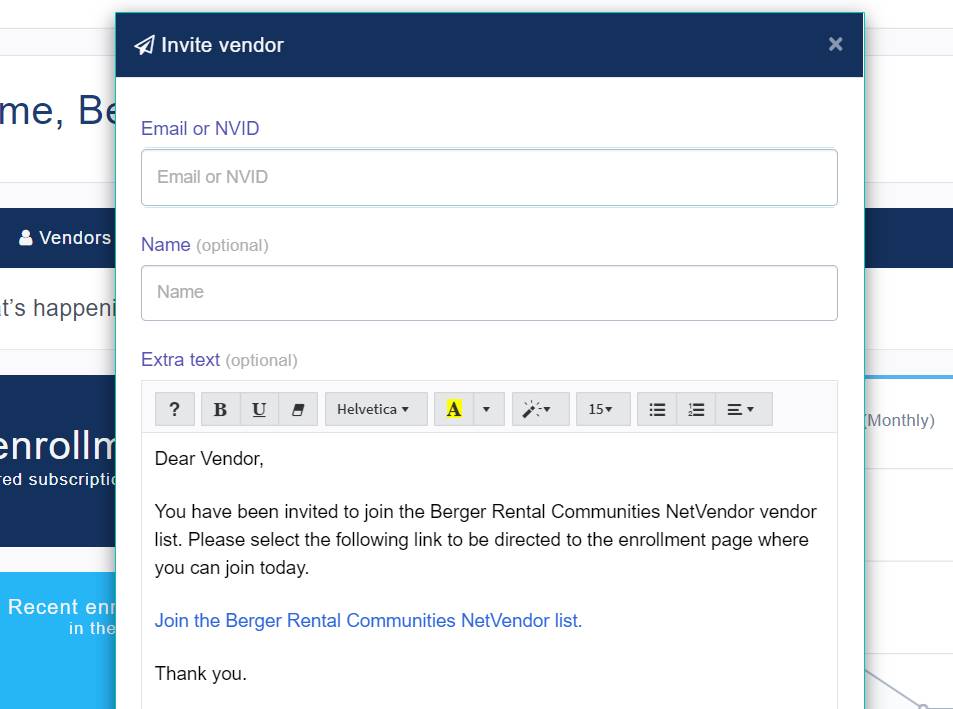Toggle bold formatting in the message editor
This screenshot has width=953, height=709.
pyautogui.click(x=219, y=409)
